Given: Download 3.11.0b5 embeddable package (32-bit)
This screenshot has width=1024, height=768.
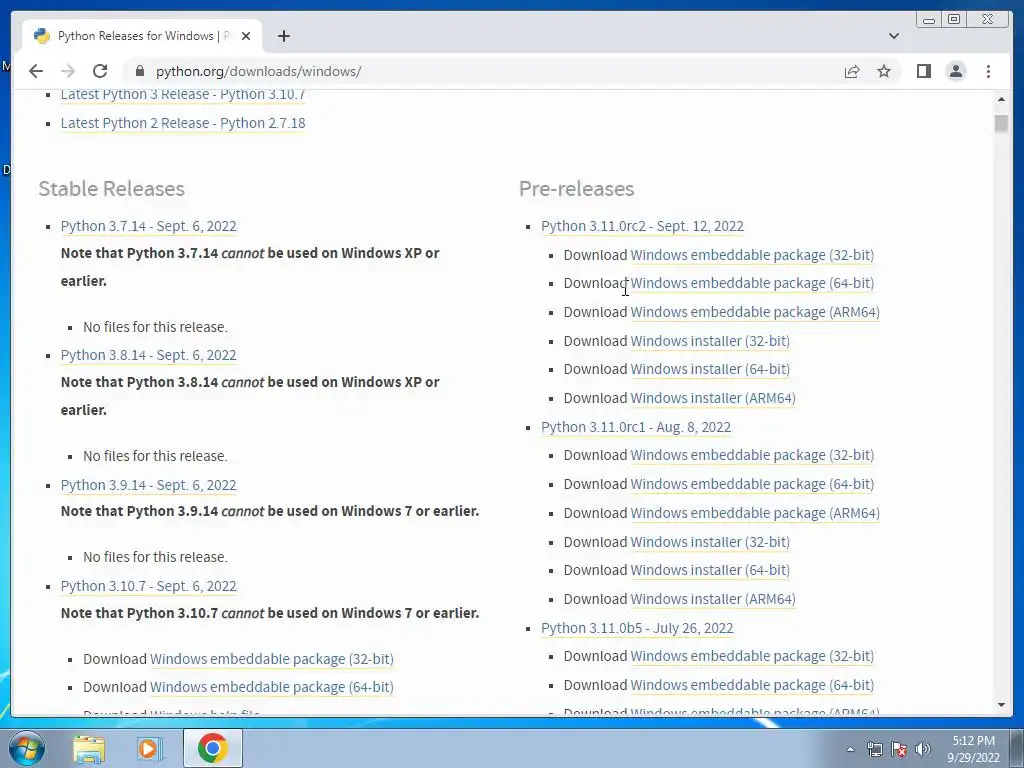Looking at the screenshot, I should point(752,656).
